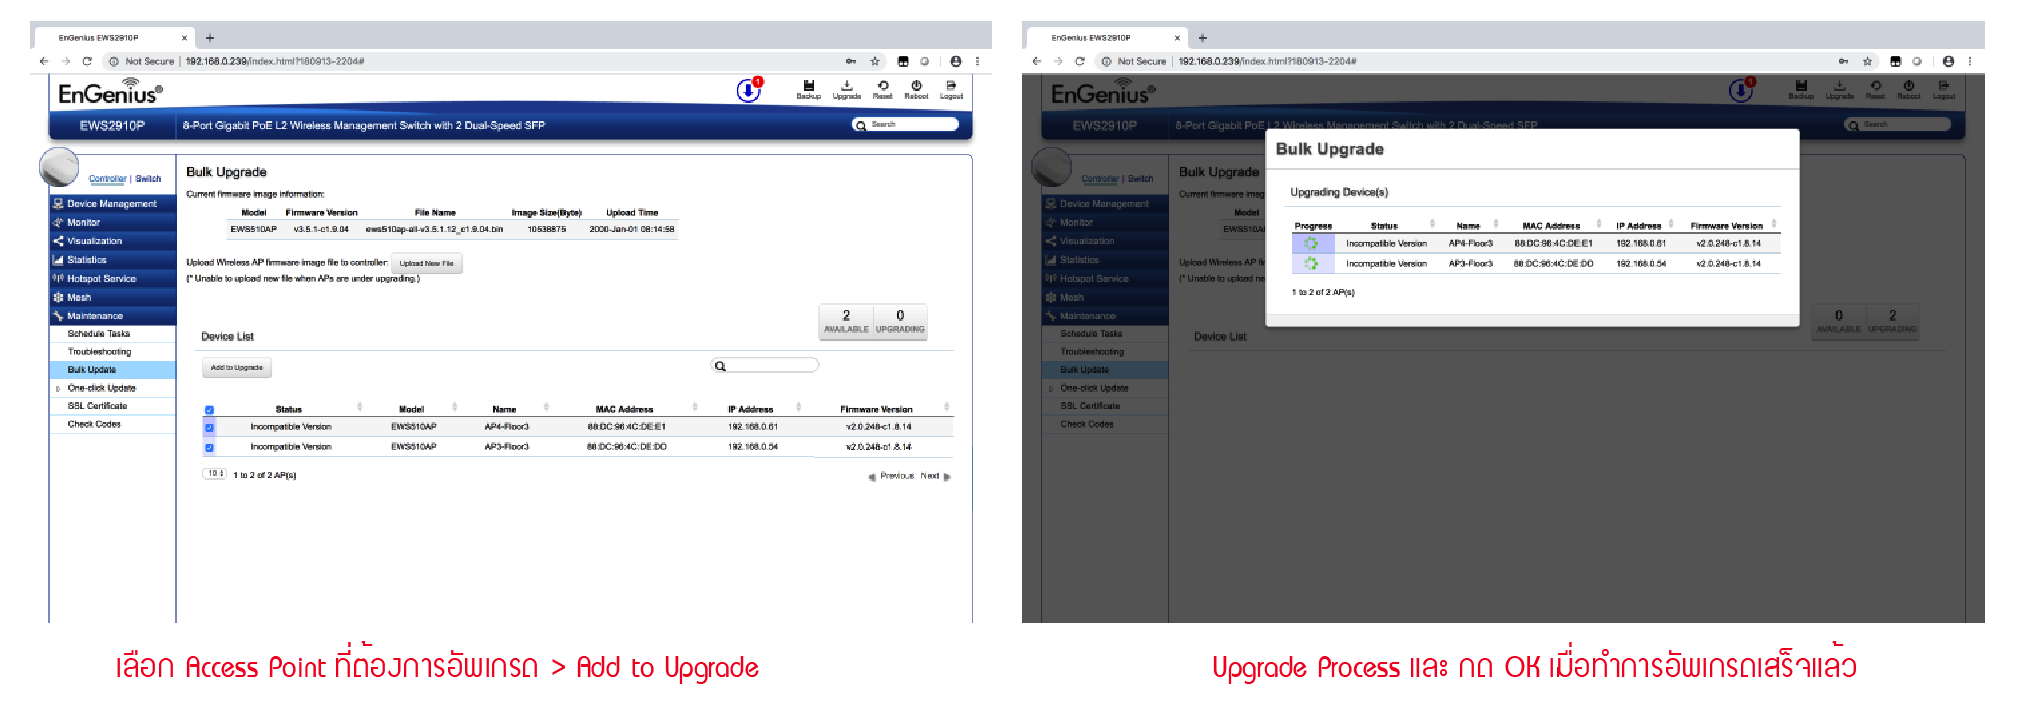Open new tab with plus icon, right window
The height and width of the screenshot is (714, 2026).
[1203, 38]
